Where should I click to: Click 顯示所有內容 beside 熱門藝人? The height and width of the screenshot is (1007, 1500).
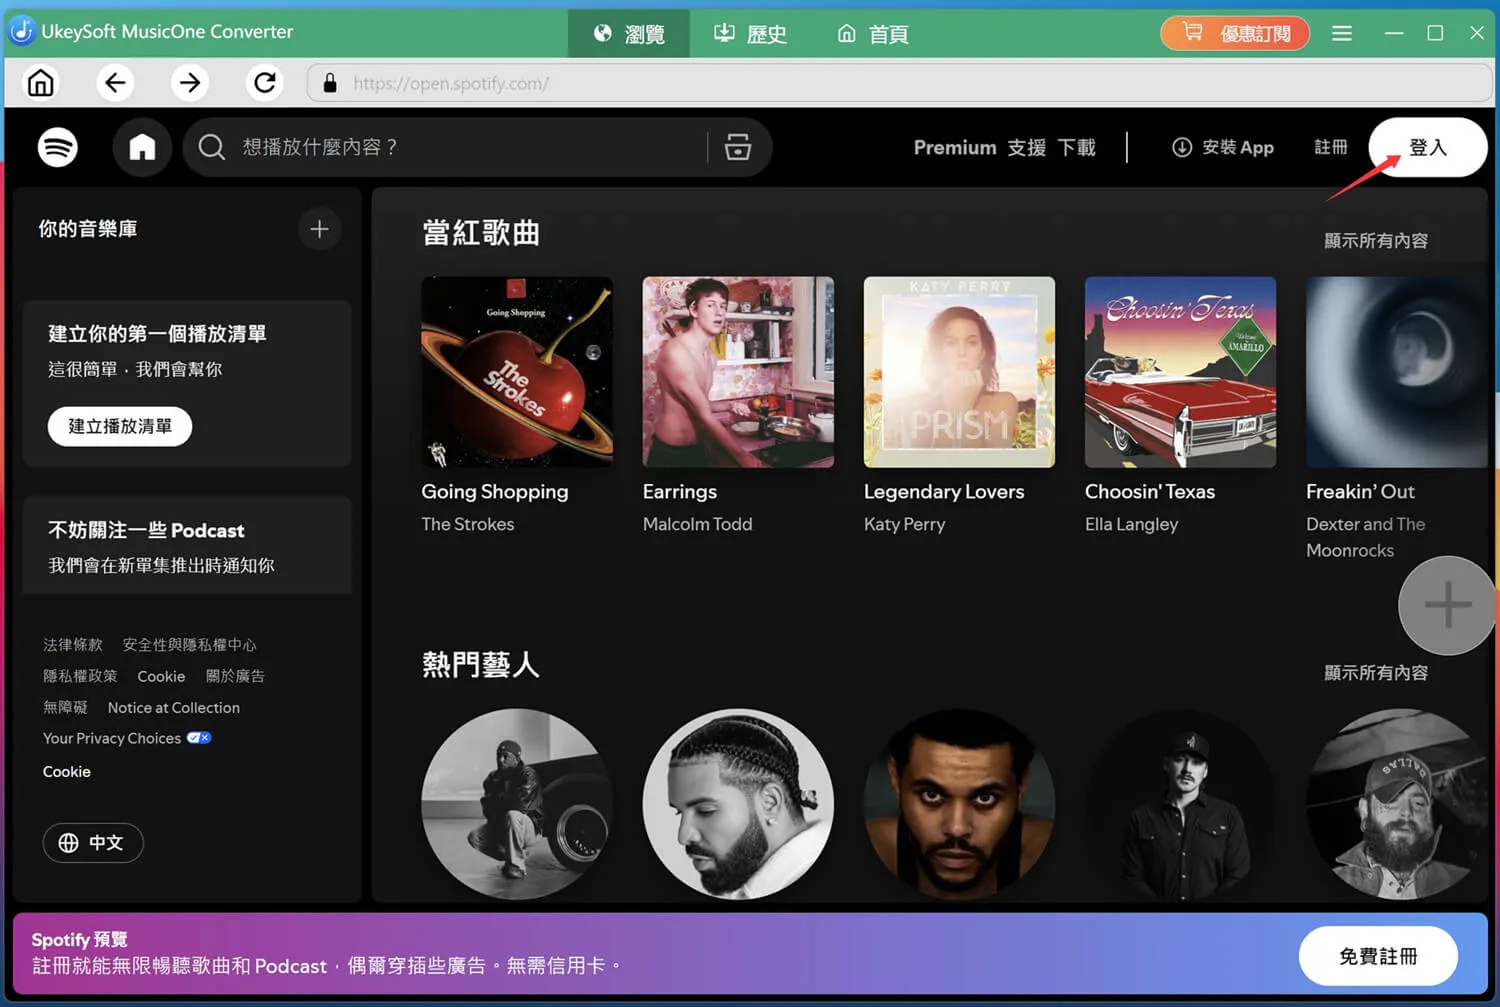[1376, 673]
